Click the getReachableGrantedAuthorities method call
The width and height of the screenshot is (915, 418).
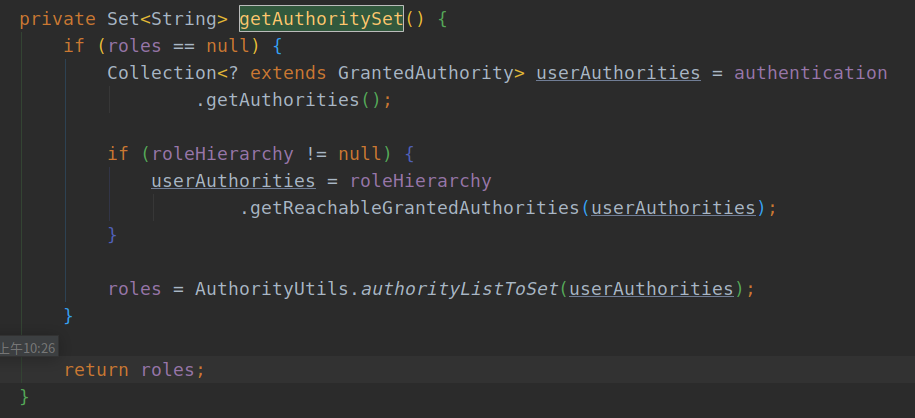(x=414, y=208)
